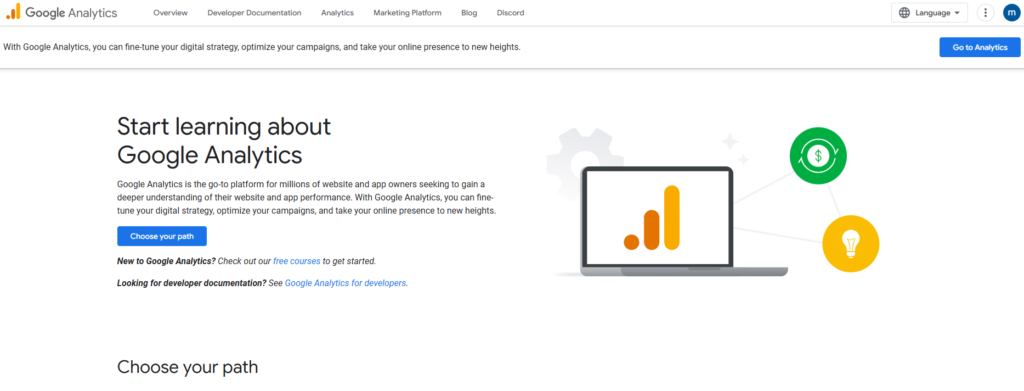Follow the free courses link
This screenshot has height=391, width=1024.
[296, 261]
